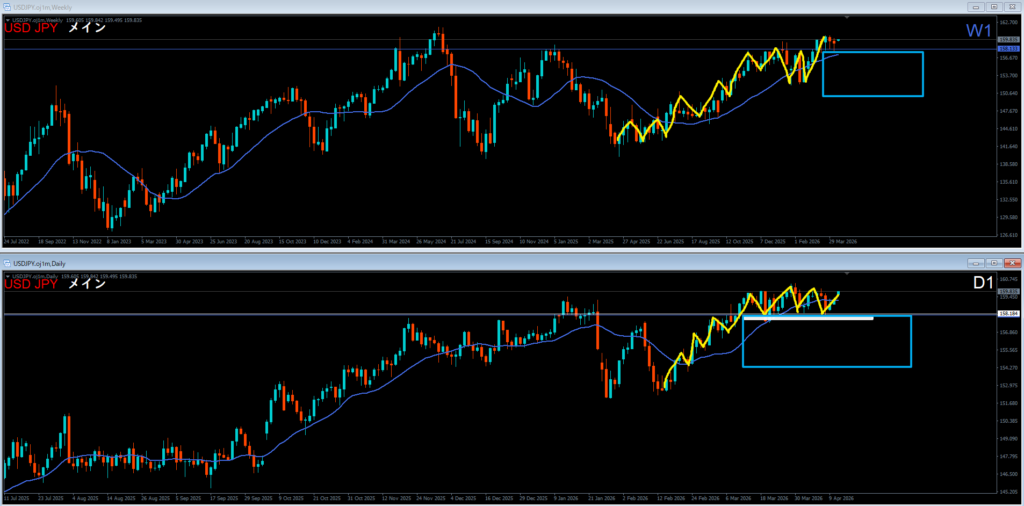
Task: Minimize the Daily chart window
Action: [978, 262]
